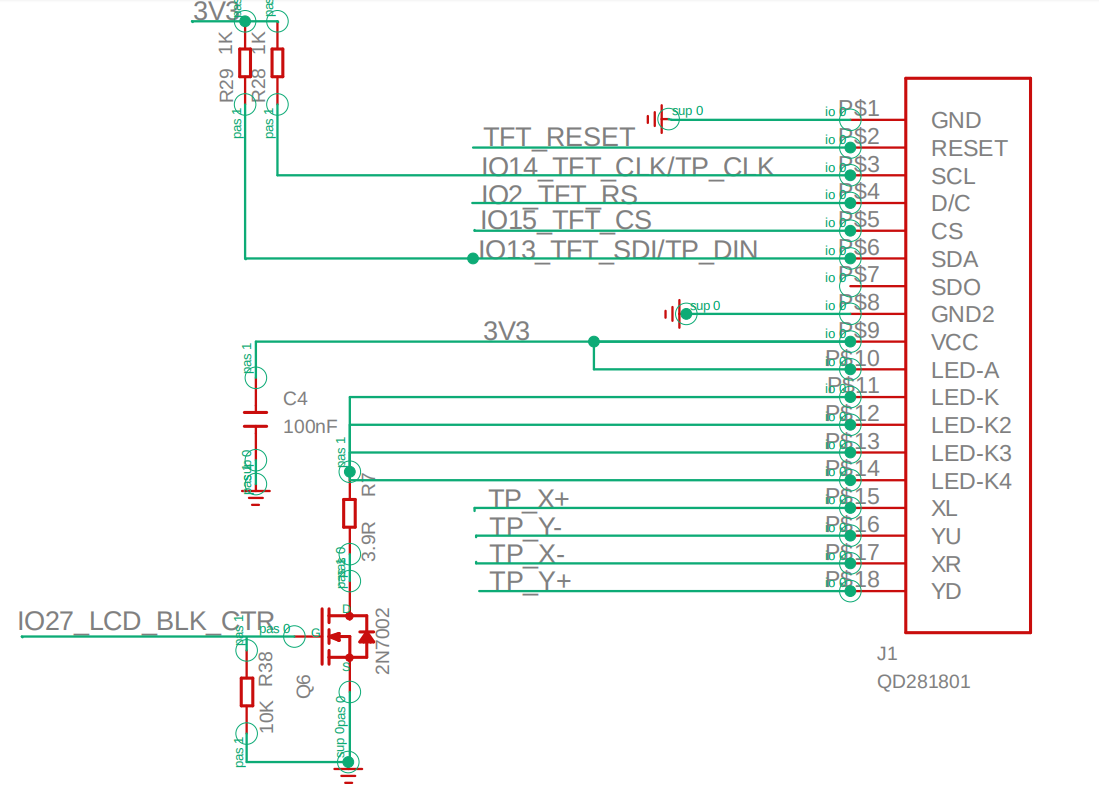Screen dimensions: 1099x786
Task: Click the IO2_TFT_RS net label
Action: (x=559, y=194)
